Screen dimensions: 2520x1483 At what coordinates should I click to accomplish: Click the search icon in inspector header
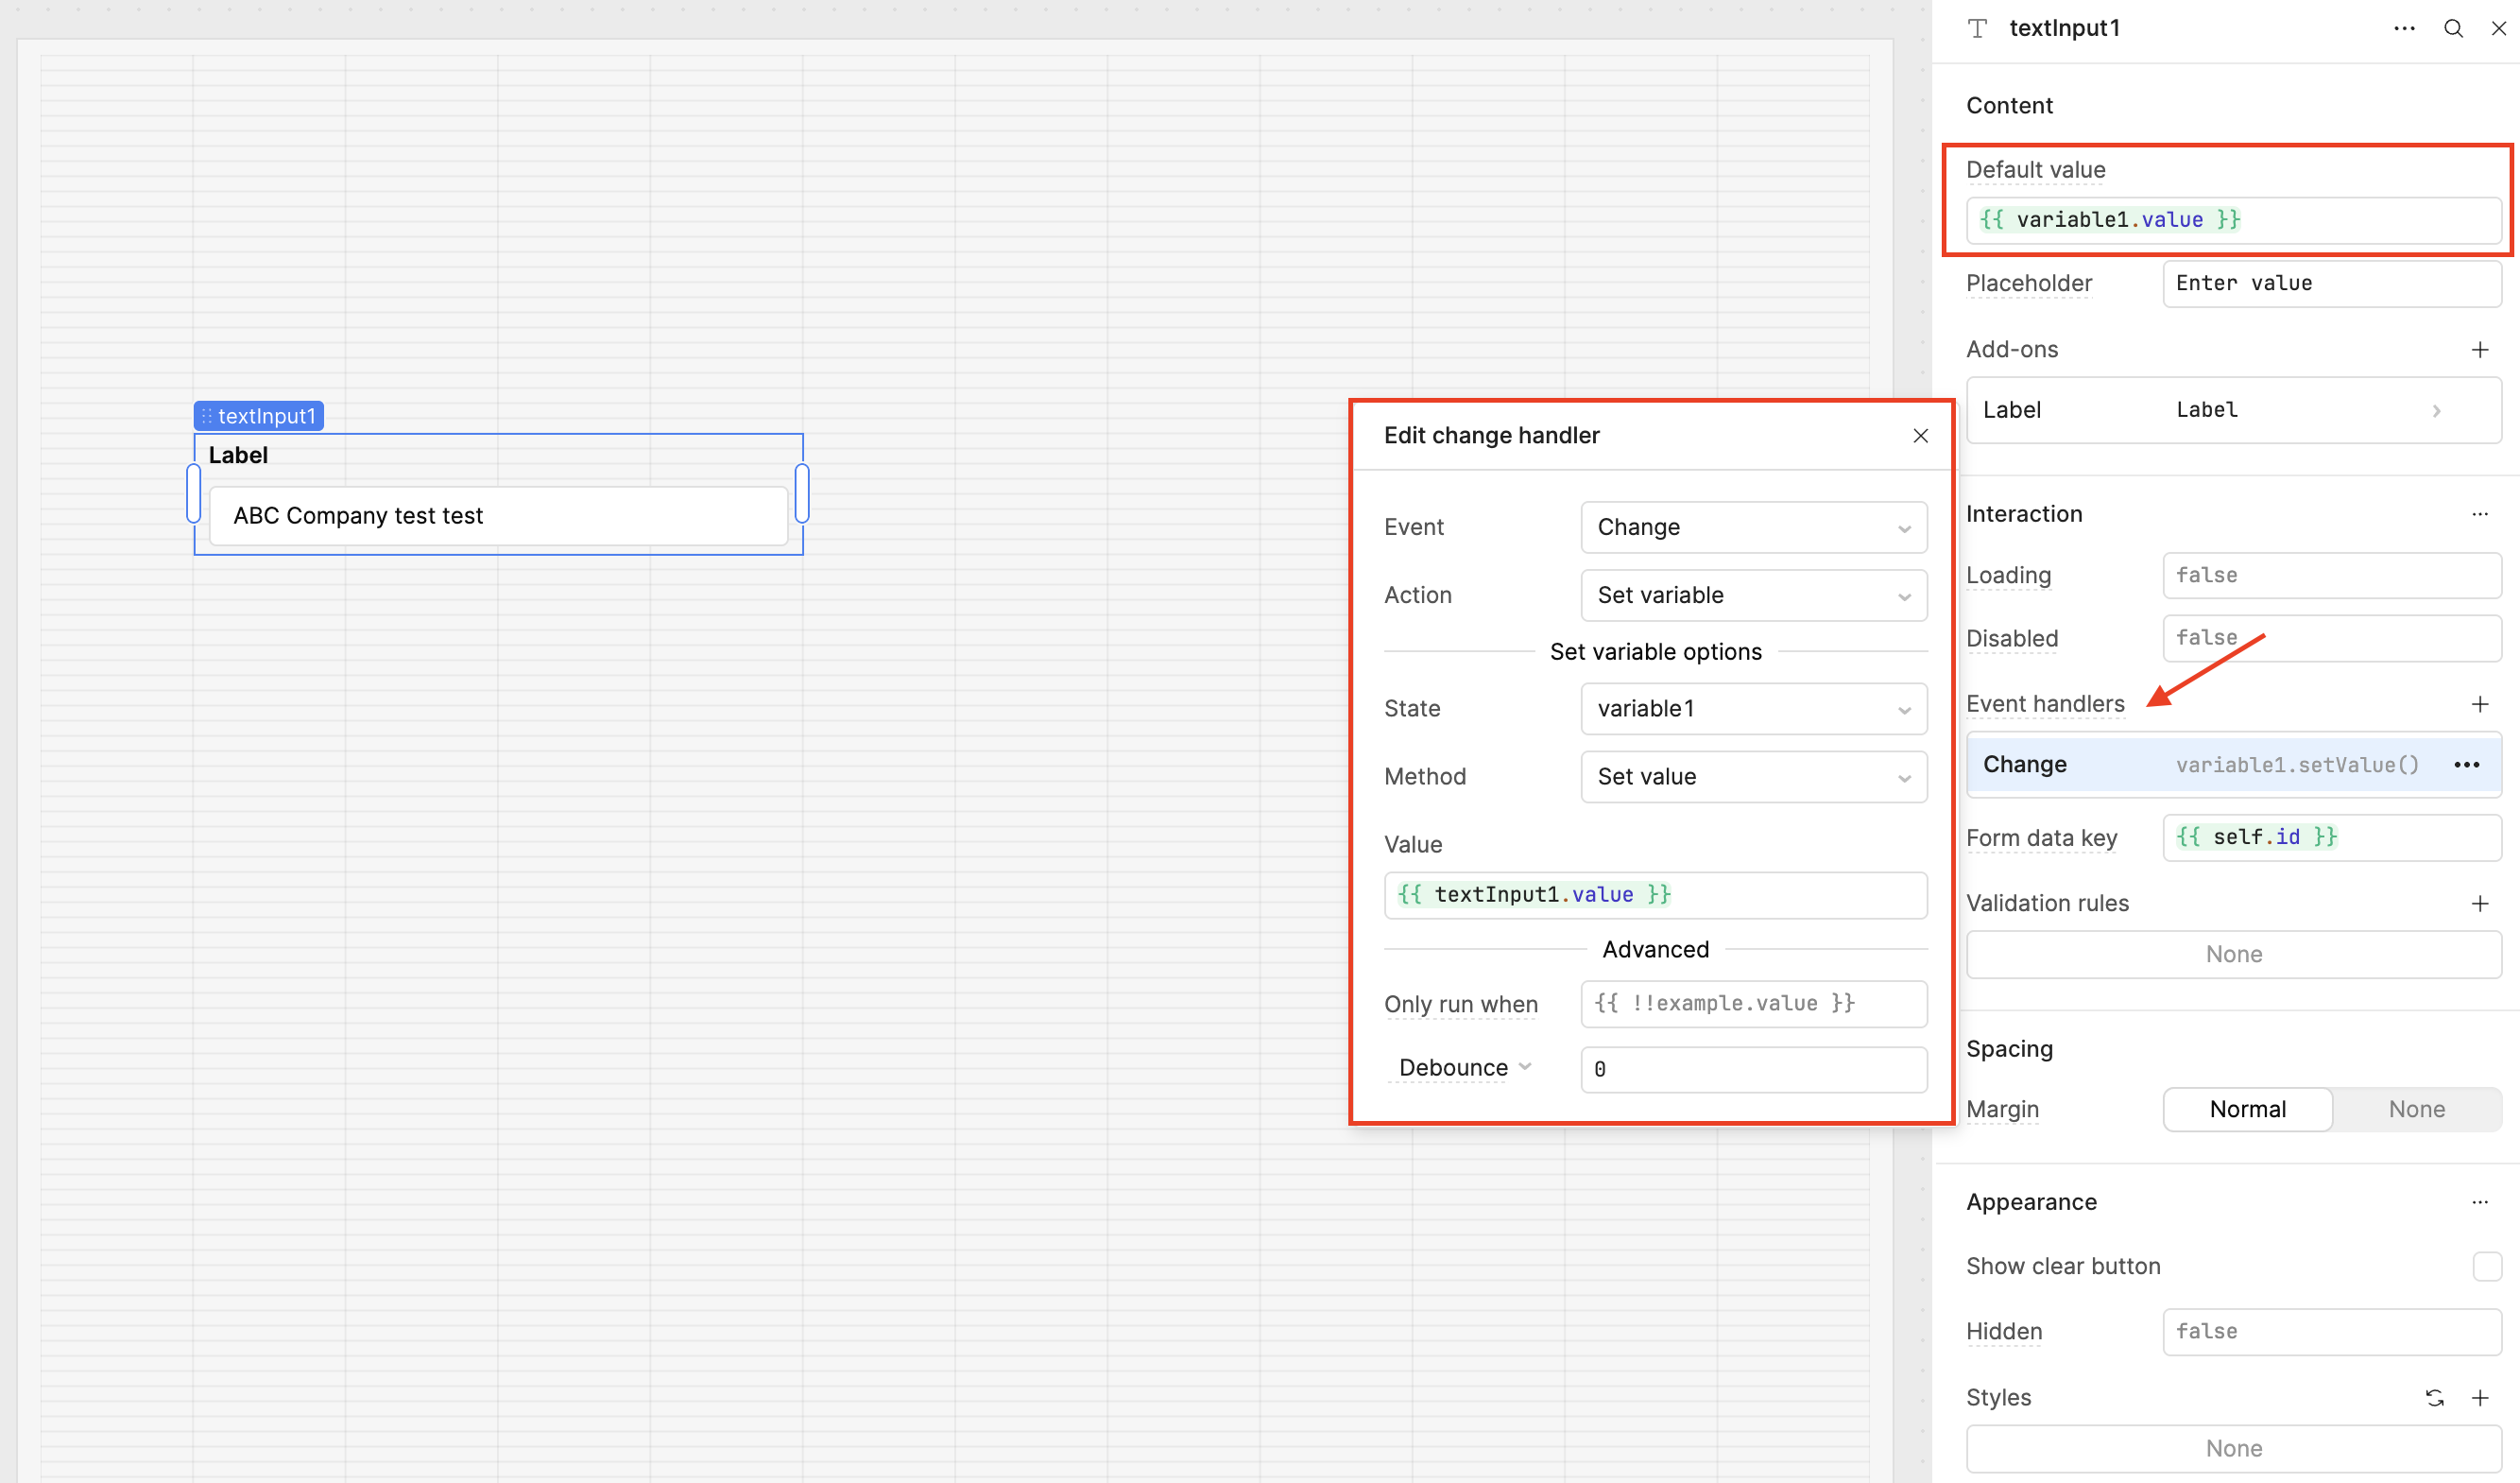click(2452, 28)
